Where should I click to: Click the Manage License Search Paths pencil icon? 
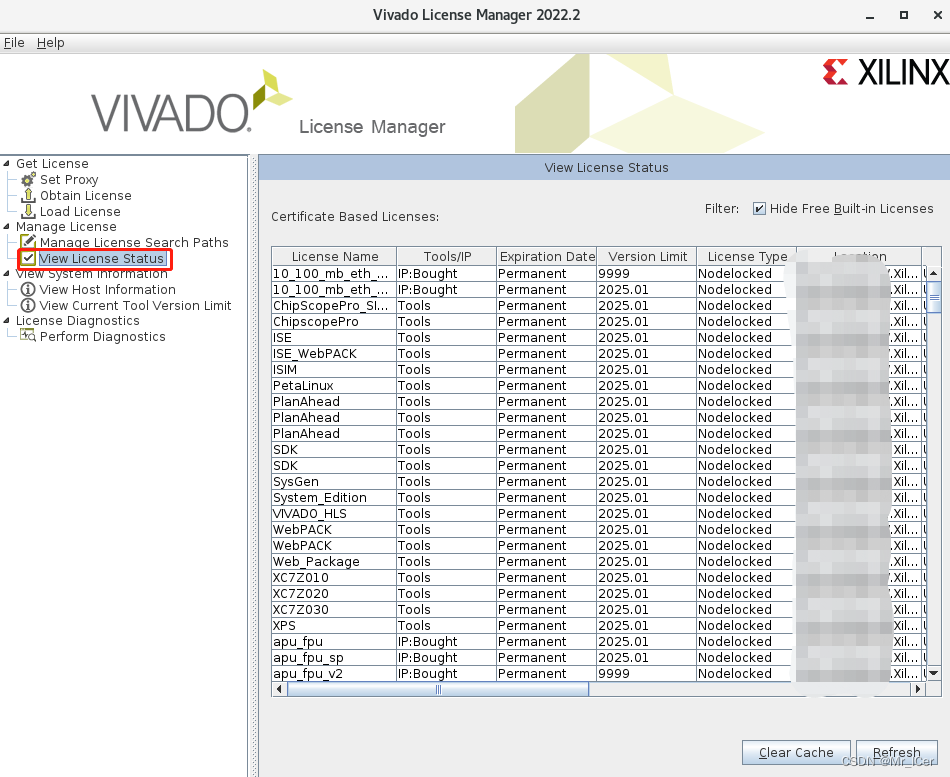point(28,242)
